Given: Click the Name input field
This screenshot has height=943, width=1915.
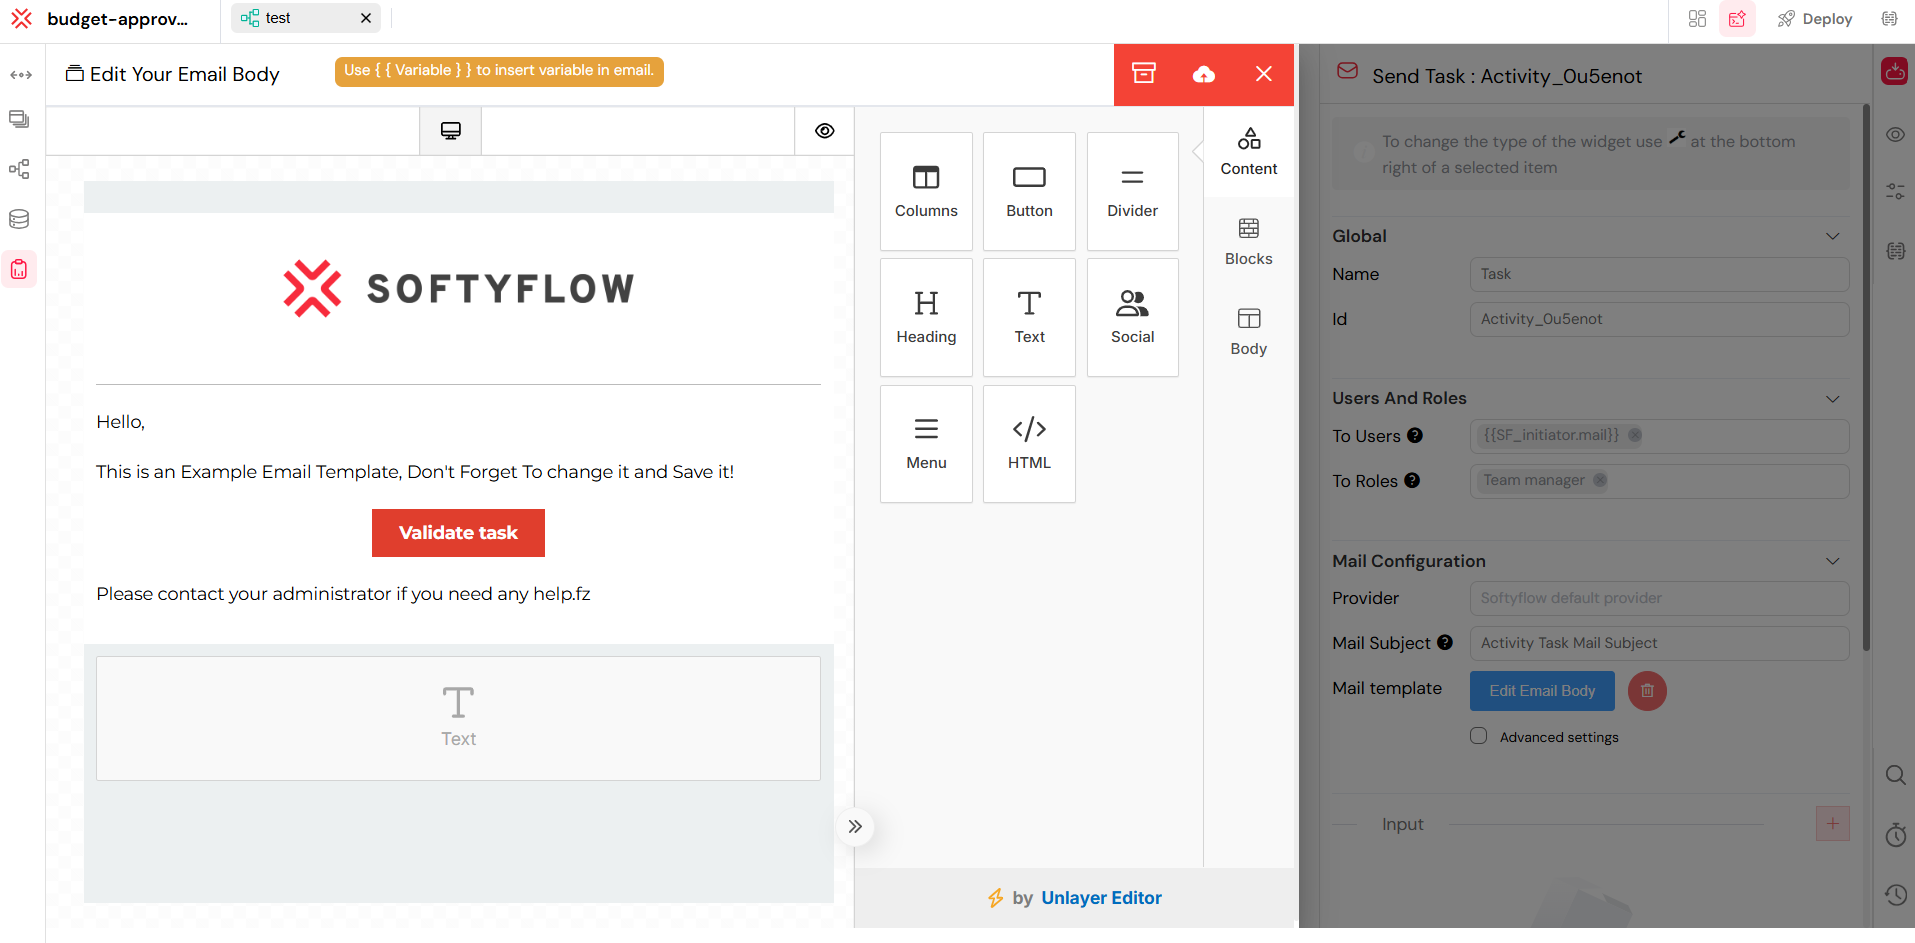Looking at the screenshot, I should point(1659,274).
